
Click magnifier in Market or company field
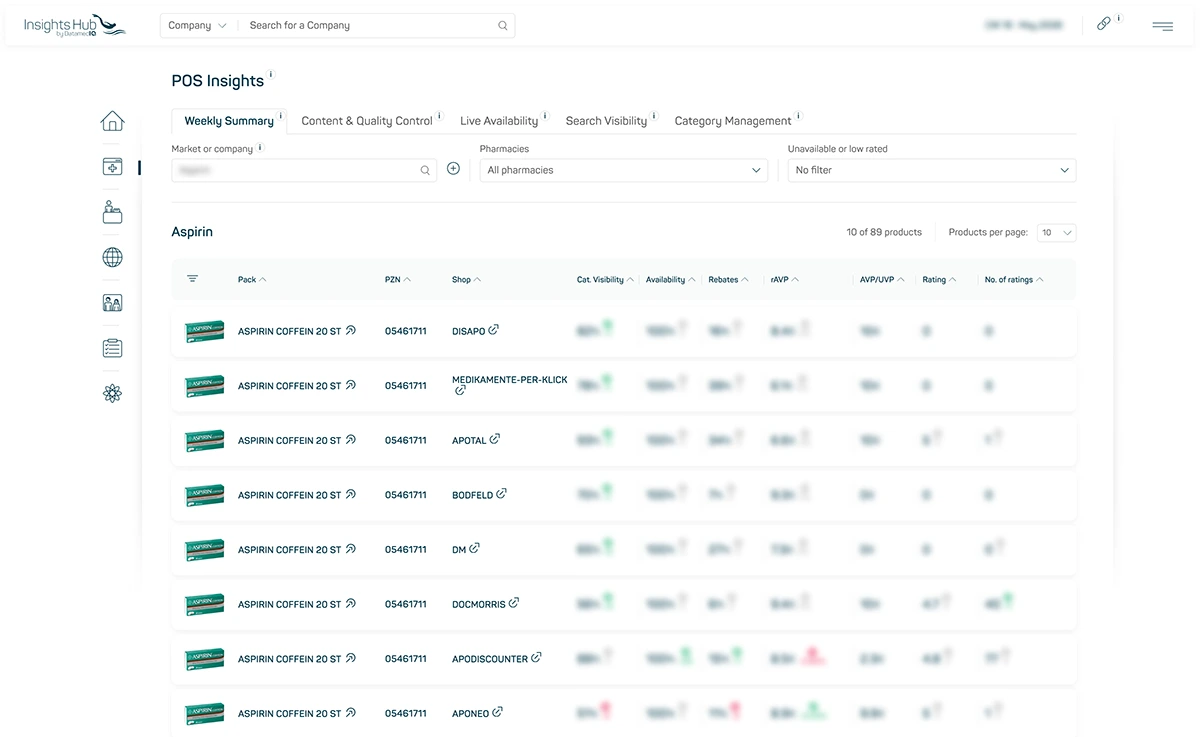point(425,171)
